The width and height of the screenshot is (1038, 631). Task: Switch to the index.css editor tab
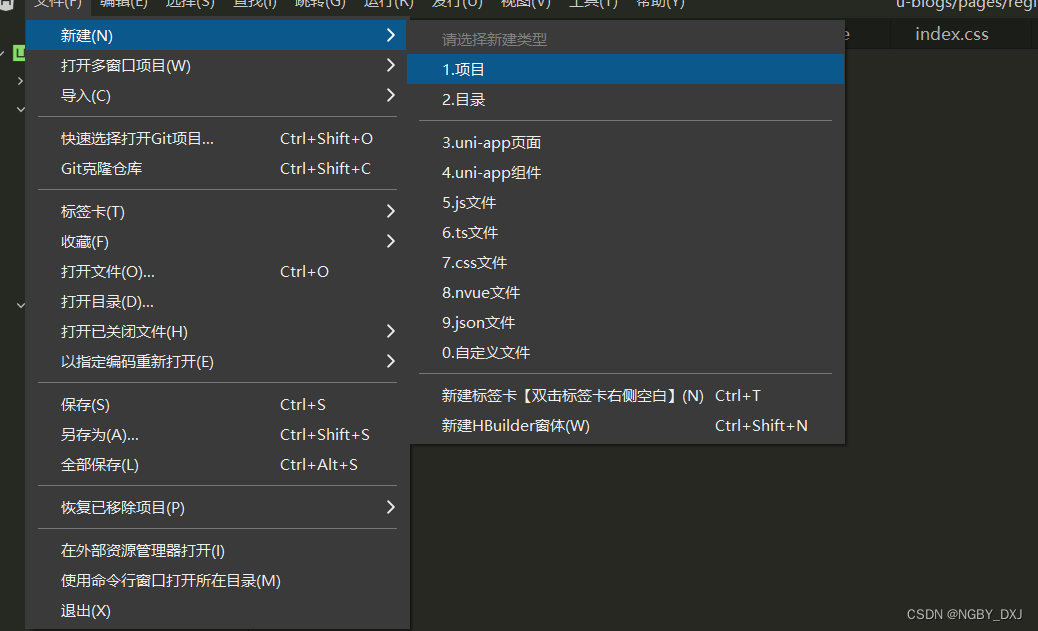point(952,34)
